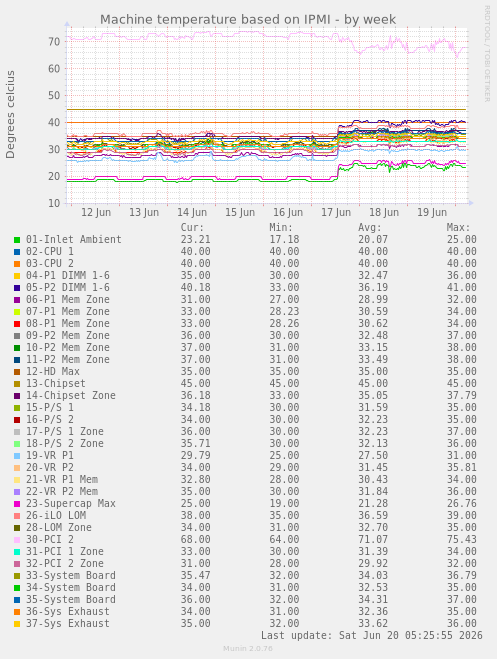Image resolution: width=497 pixels, height=659 pixels.
Task: Click the '11-P2 Mem Zone' legend label
Action: [x=68, y=359]
